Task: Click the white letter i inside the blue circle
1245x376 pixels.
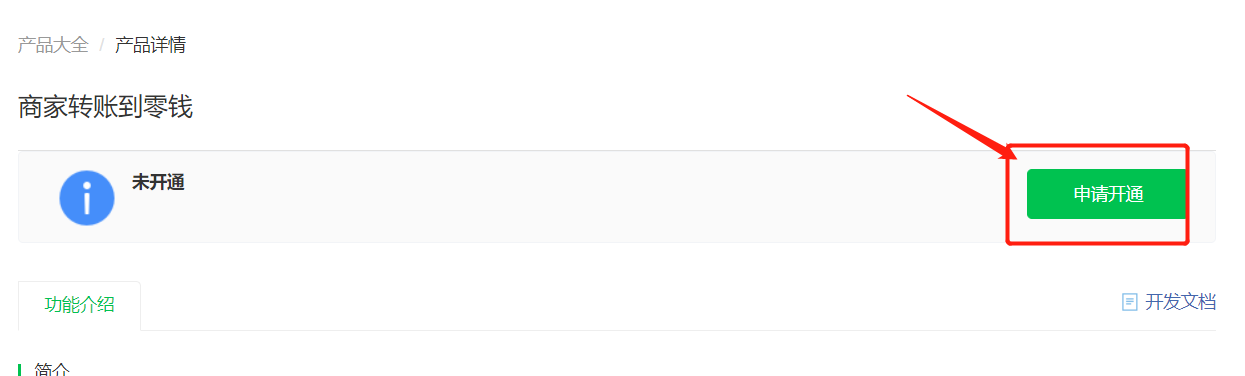Action: coord(87,198)
